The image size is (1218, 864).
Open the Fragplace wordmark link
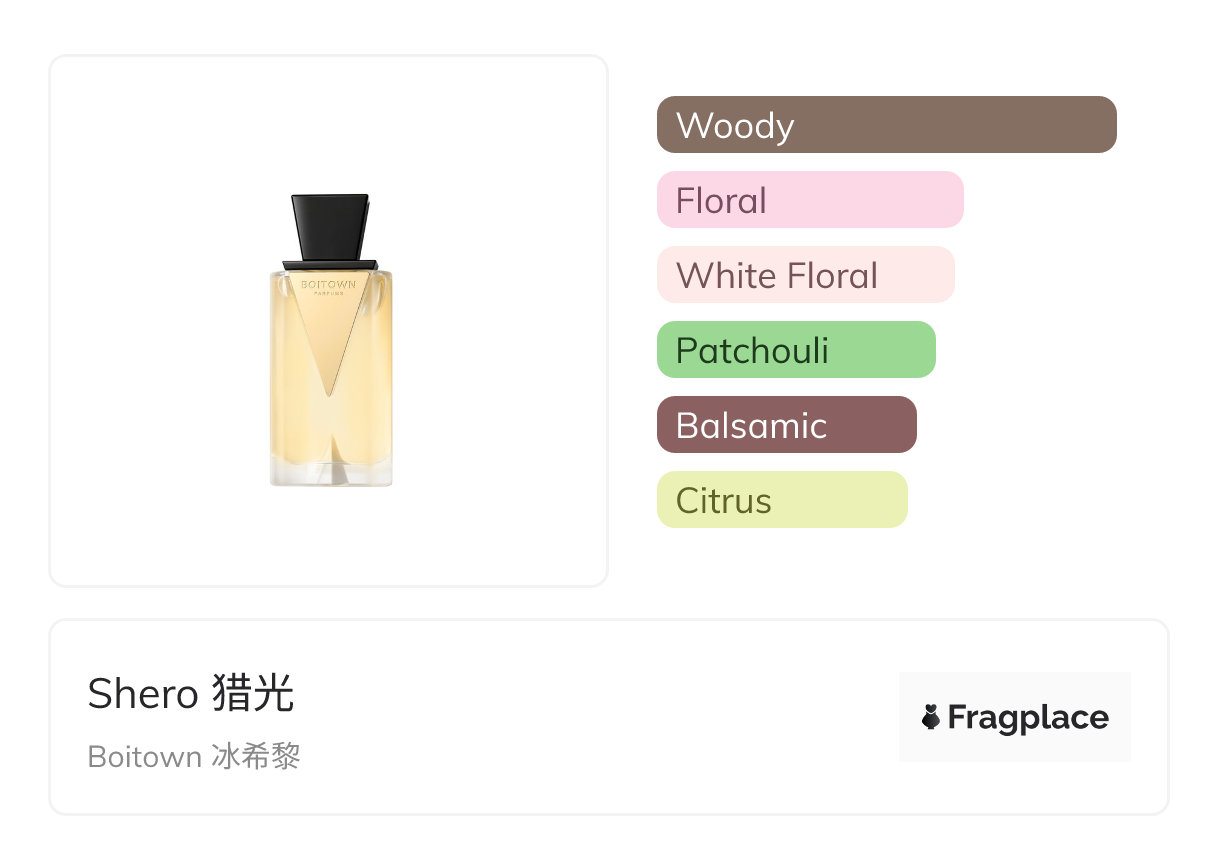tap(1028, 717)
